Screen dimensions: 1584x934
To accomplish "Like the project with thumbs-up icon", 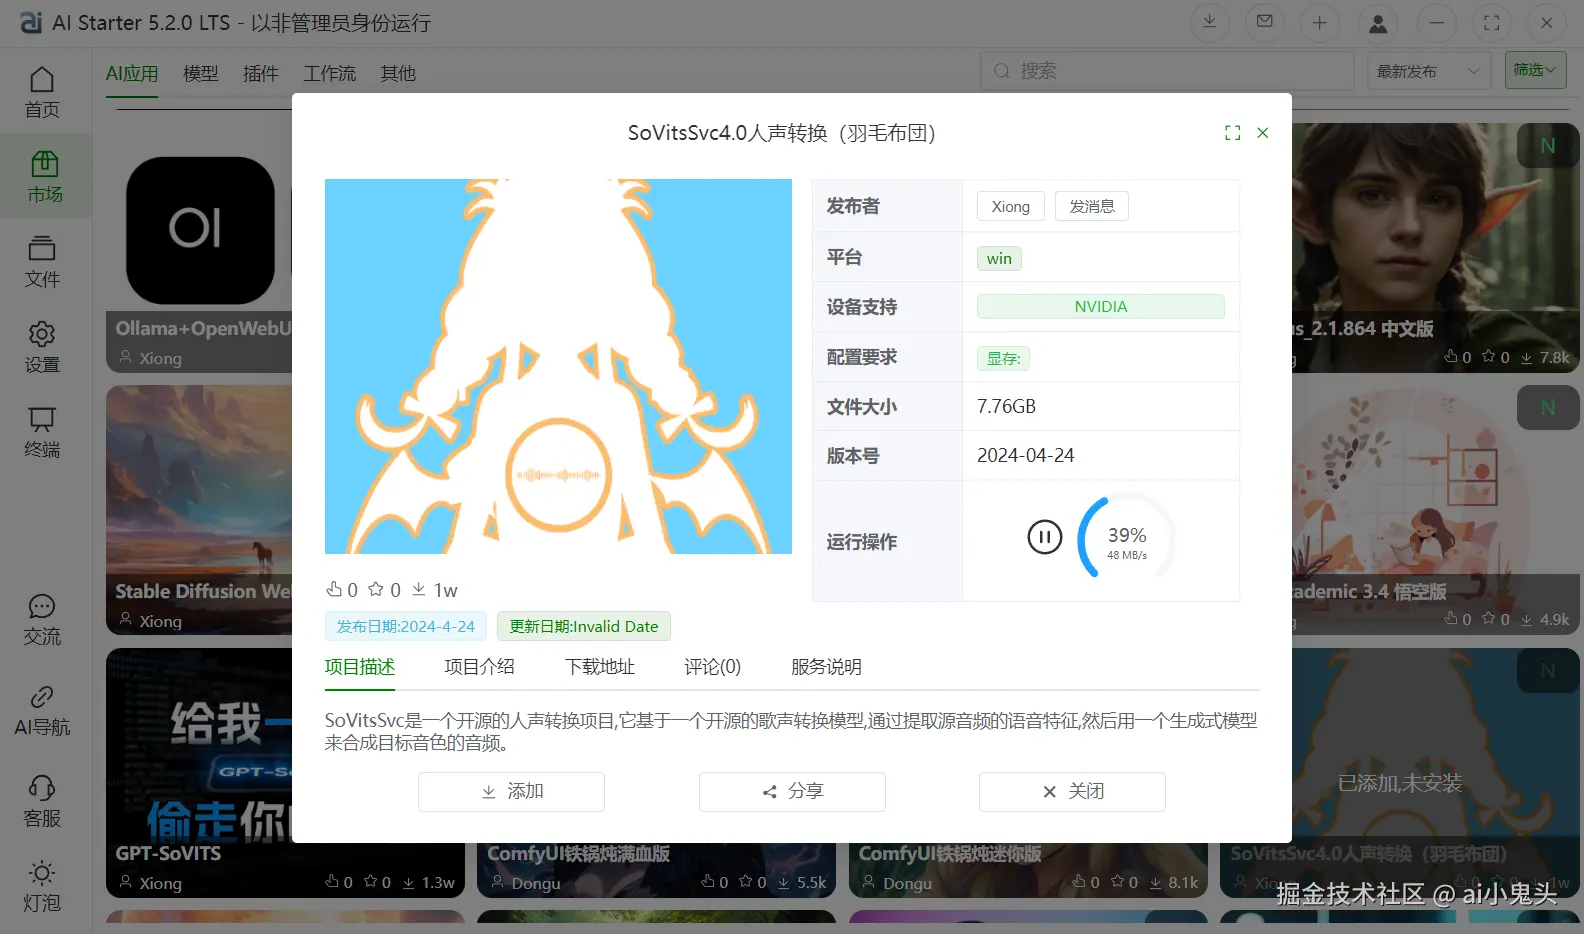I will click(x=334, y=589).
